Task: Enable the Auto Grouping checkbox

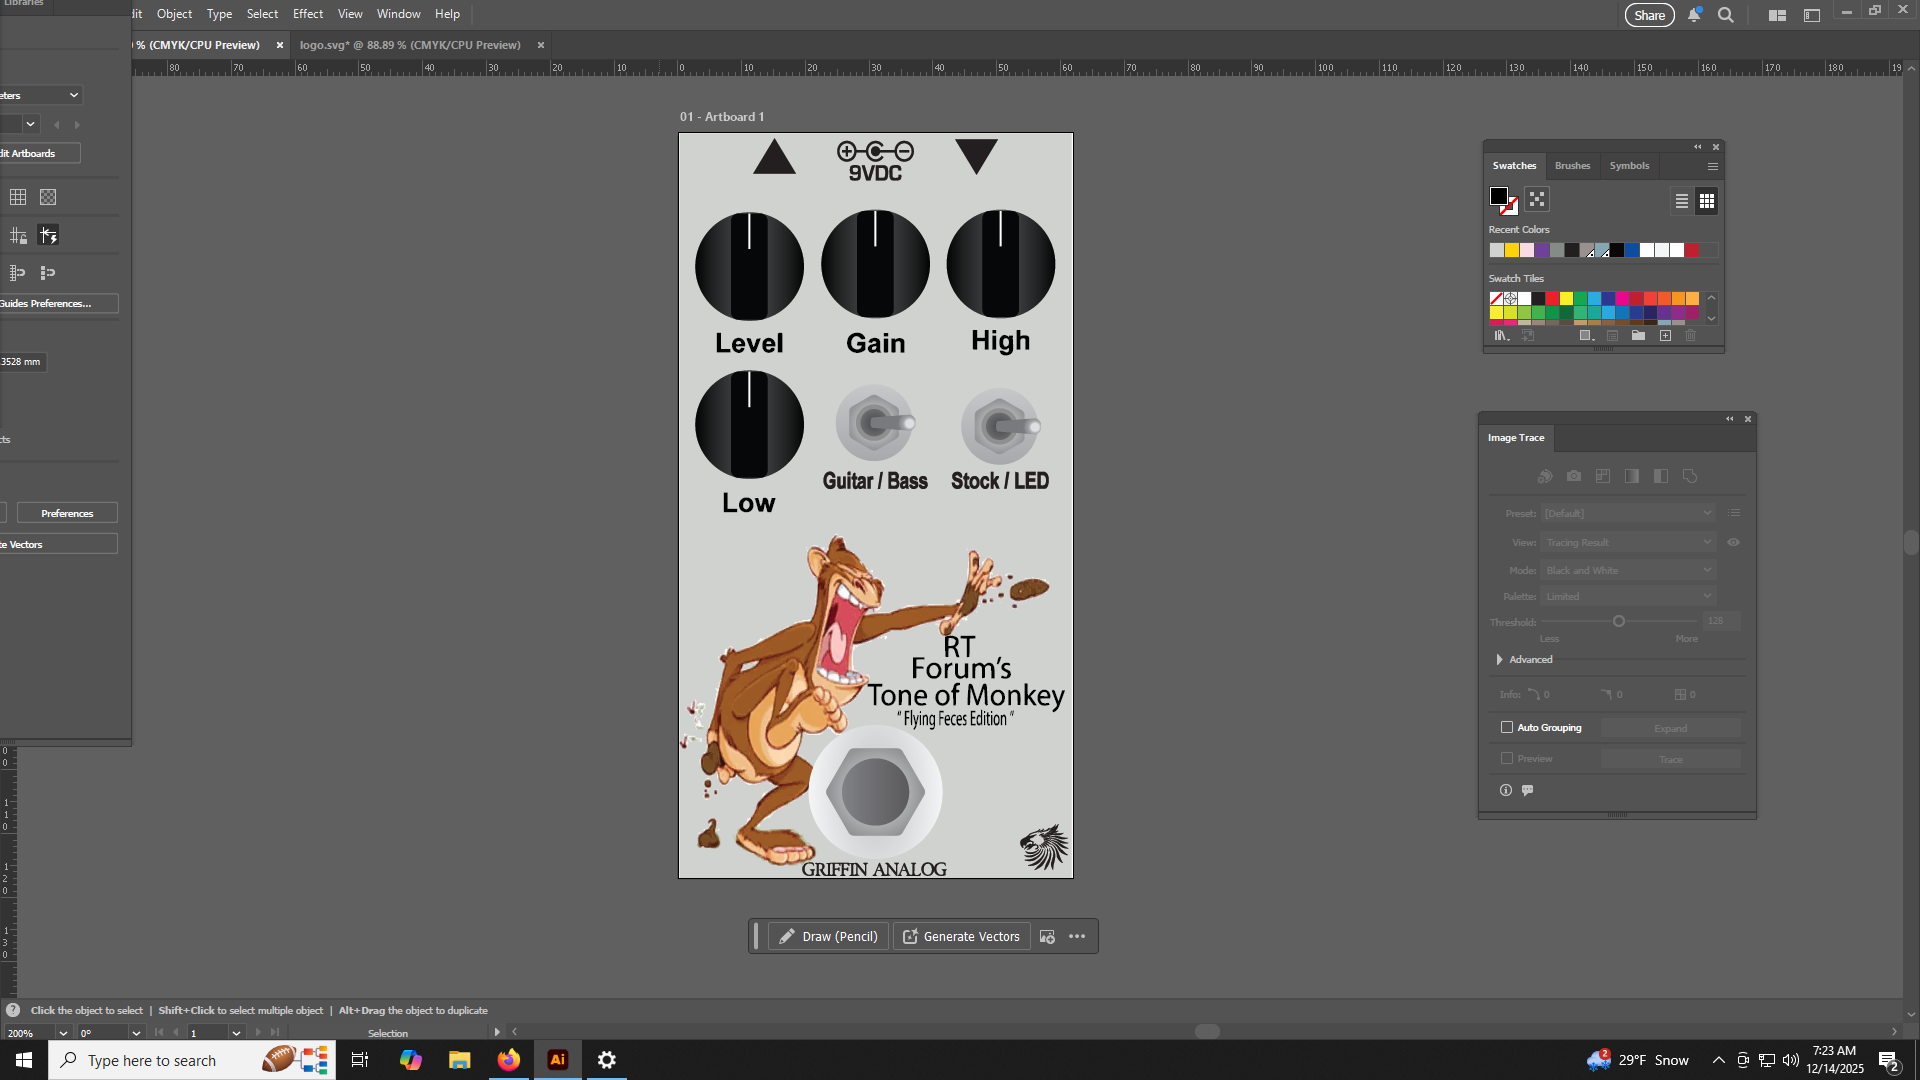Action: coord(1507,728)
